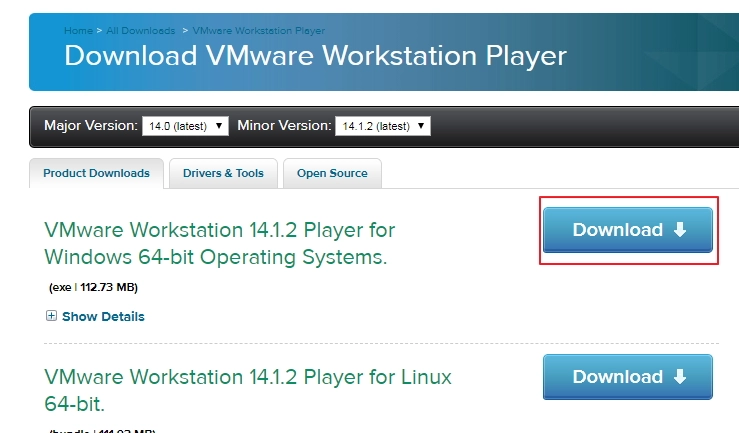Open the VMware Workstation Player breadcrumb link

pos(258,31)
